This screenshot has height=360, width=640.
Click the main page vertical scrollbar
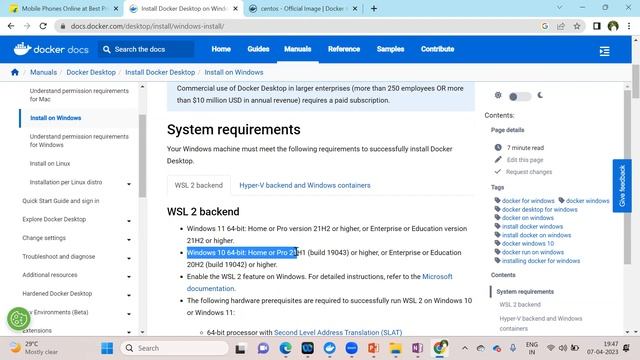pos(636,82)
